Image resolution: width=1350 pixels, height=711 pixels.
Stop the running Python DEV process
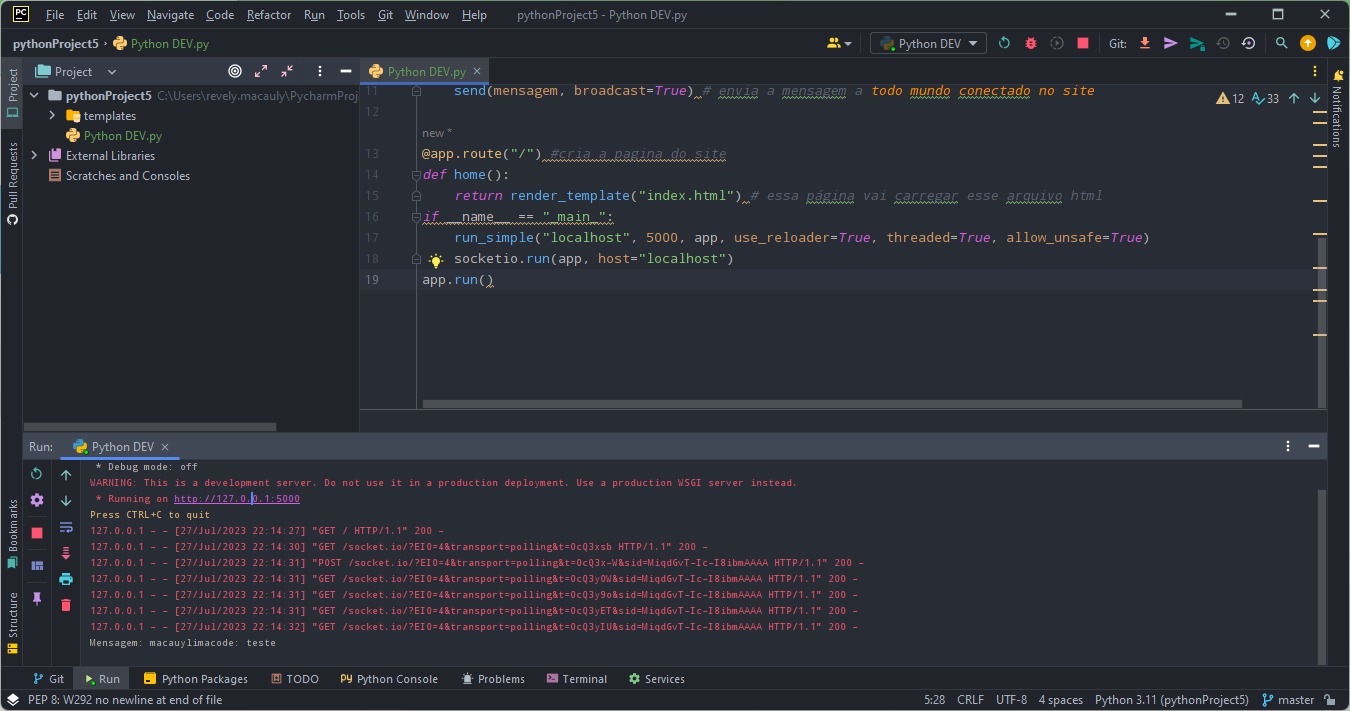1082,43
